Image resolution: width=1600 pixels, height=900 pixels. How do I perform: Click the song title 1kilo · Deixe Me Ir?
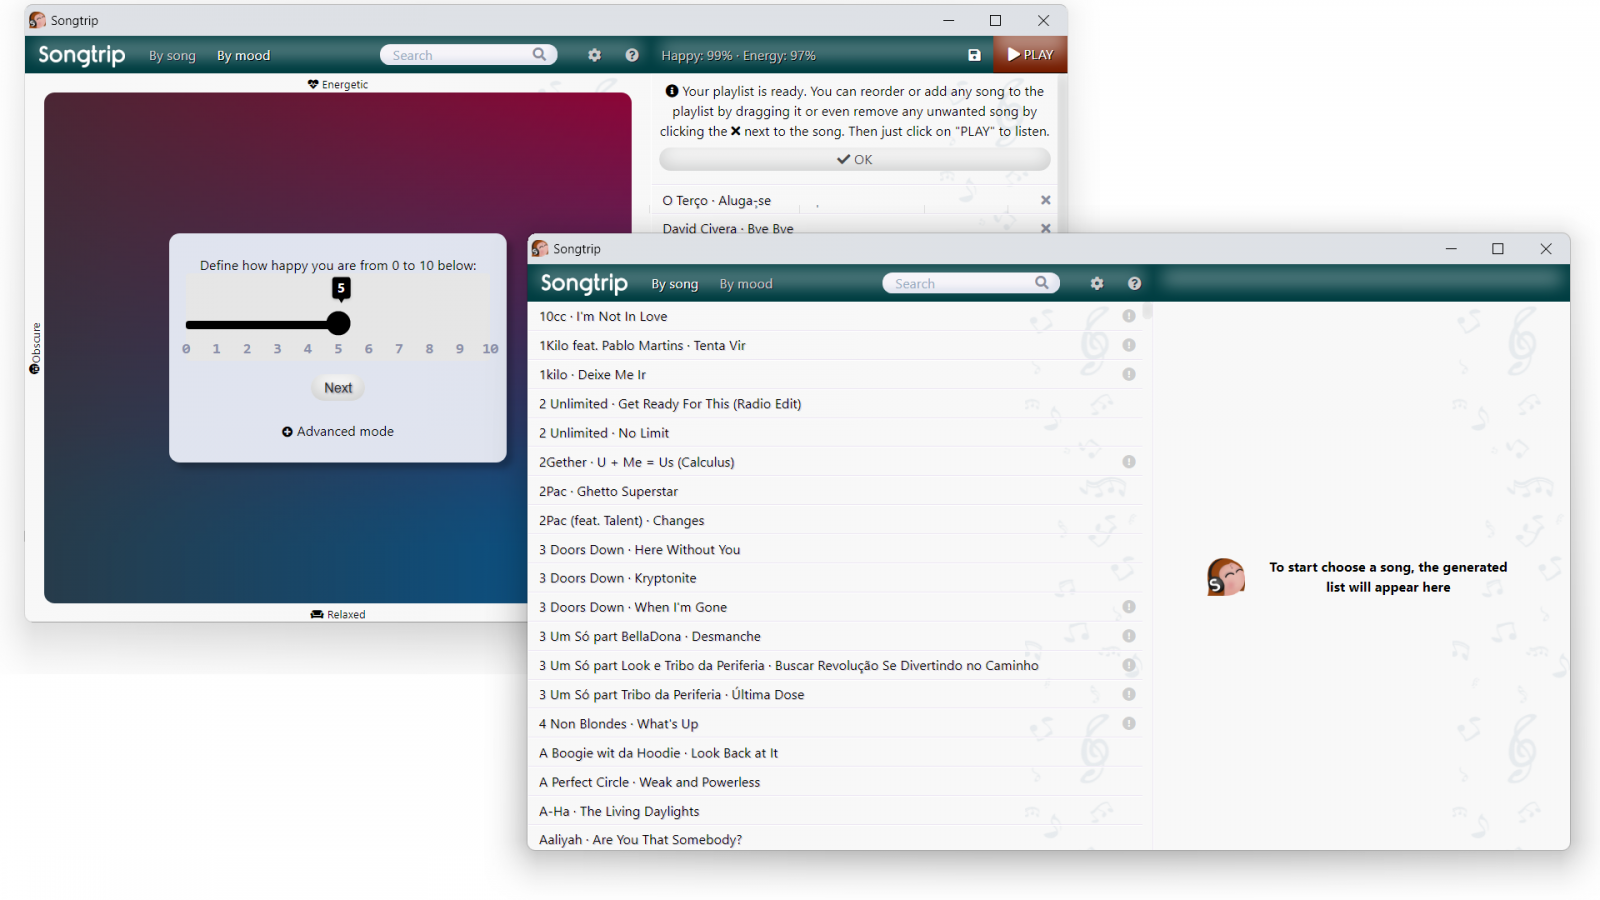[x=592, y=375]
